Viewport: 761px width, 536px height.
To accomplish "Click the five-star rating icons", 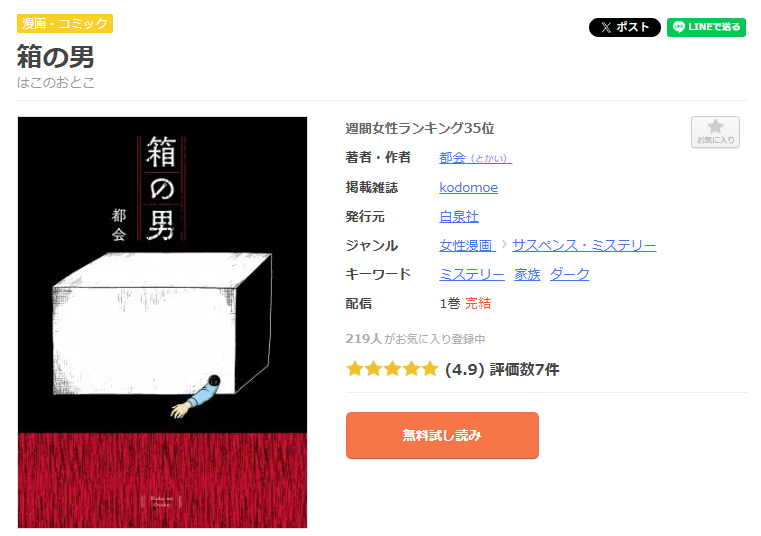I will pos(392,369).
